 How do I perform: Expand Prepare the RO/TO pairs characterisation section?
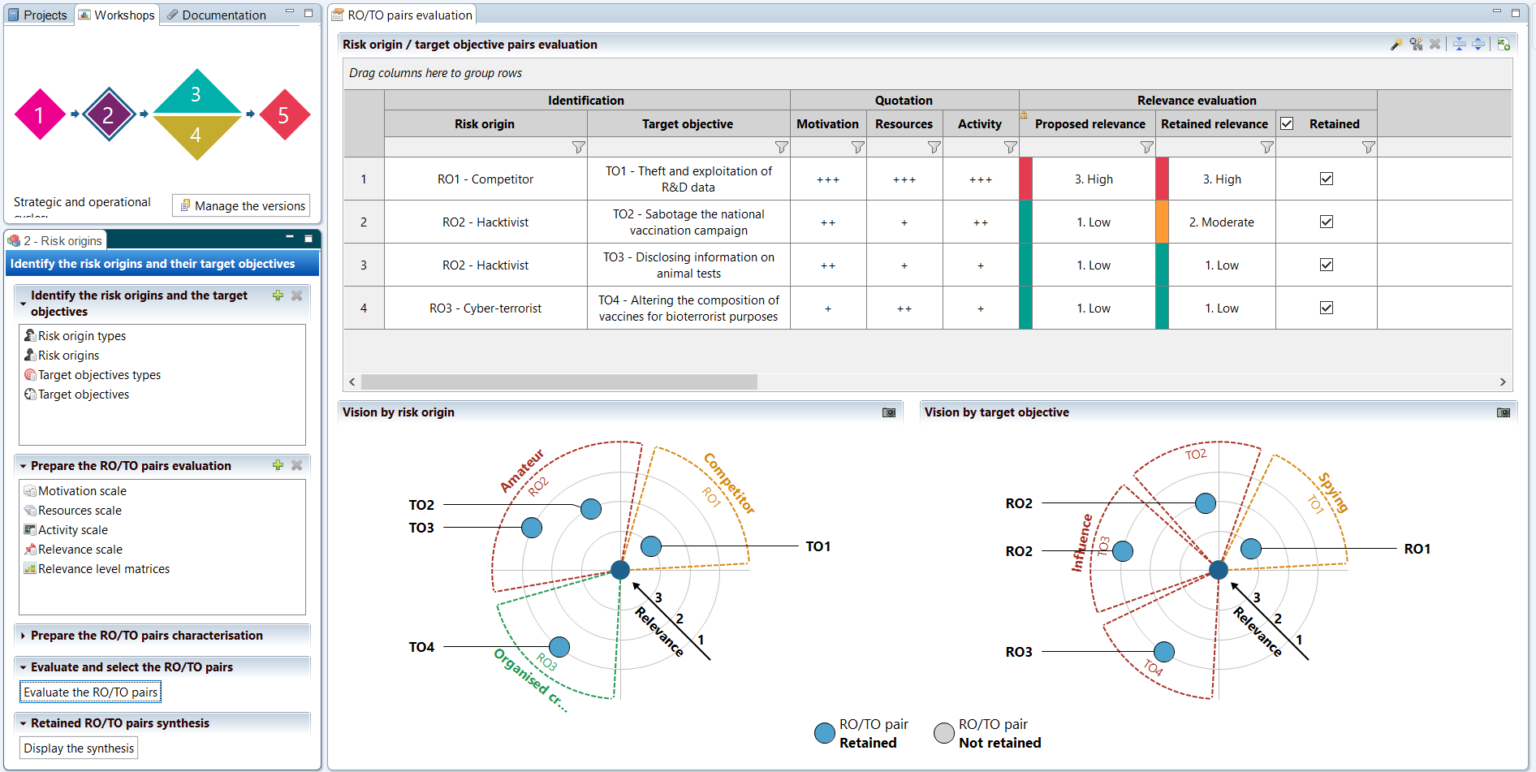(23, 636)
